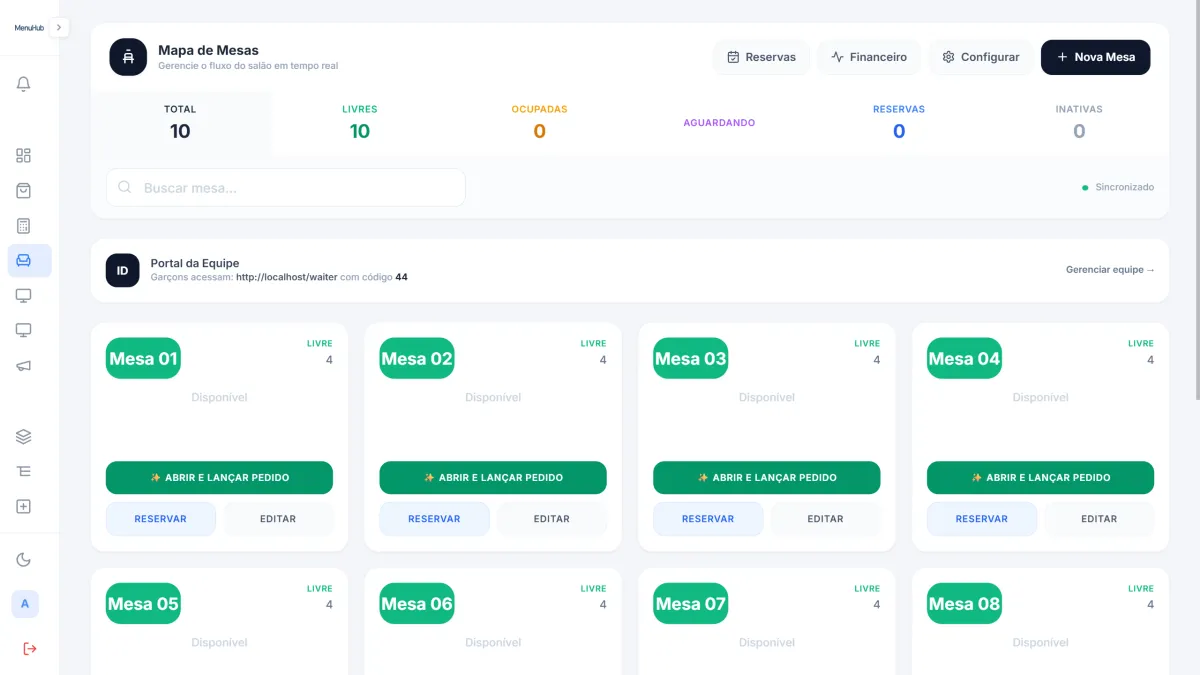Click the Sincronizado status indicator
Viewport: 1200px width, 675px height.
[x=1118, y=187]
